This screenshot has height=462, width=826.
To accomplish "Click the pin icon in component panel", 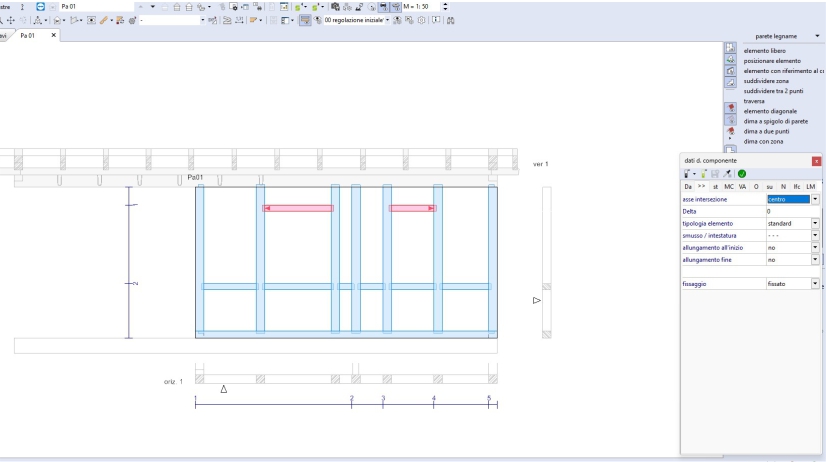I will pos(729,174).
